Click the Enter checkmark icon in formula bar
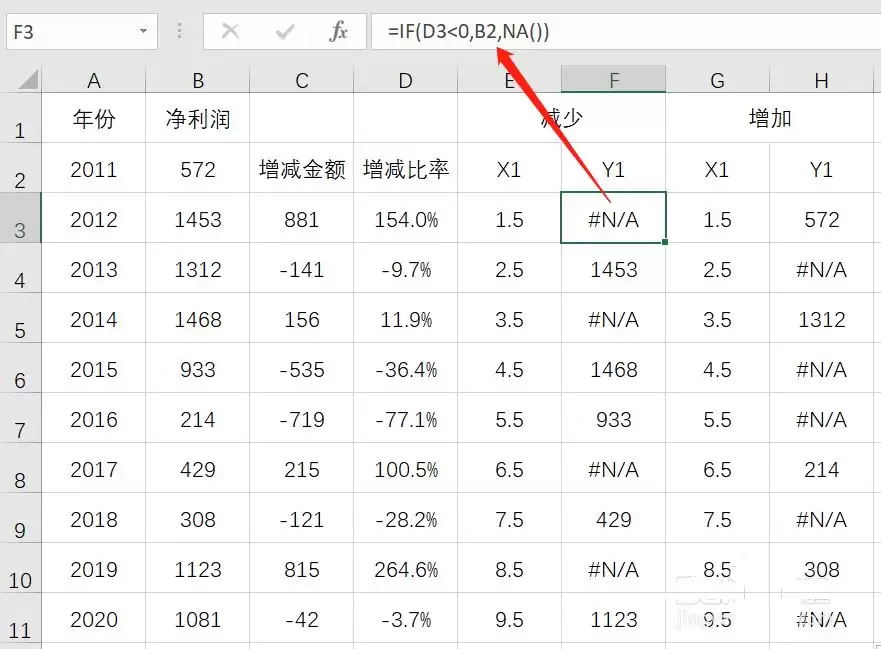 coord(285,31)
